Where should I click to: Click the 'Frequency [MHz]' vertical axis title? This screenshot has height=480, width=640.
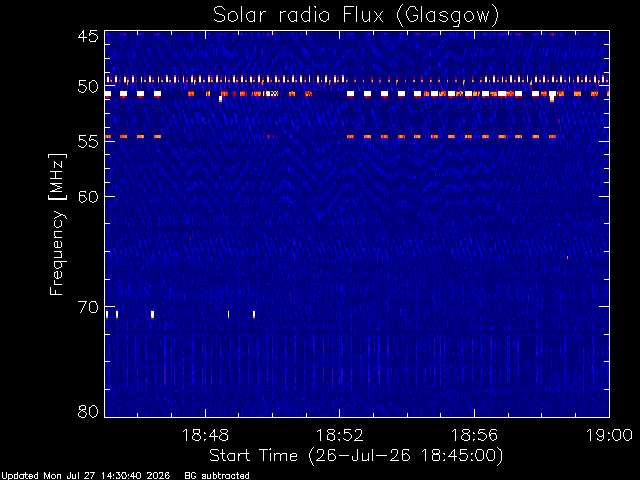57,224
